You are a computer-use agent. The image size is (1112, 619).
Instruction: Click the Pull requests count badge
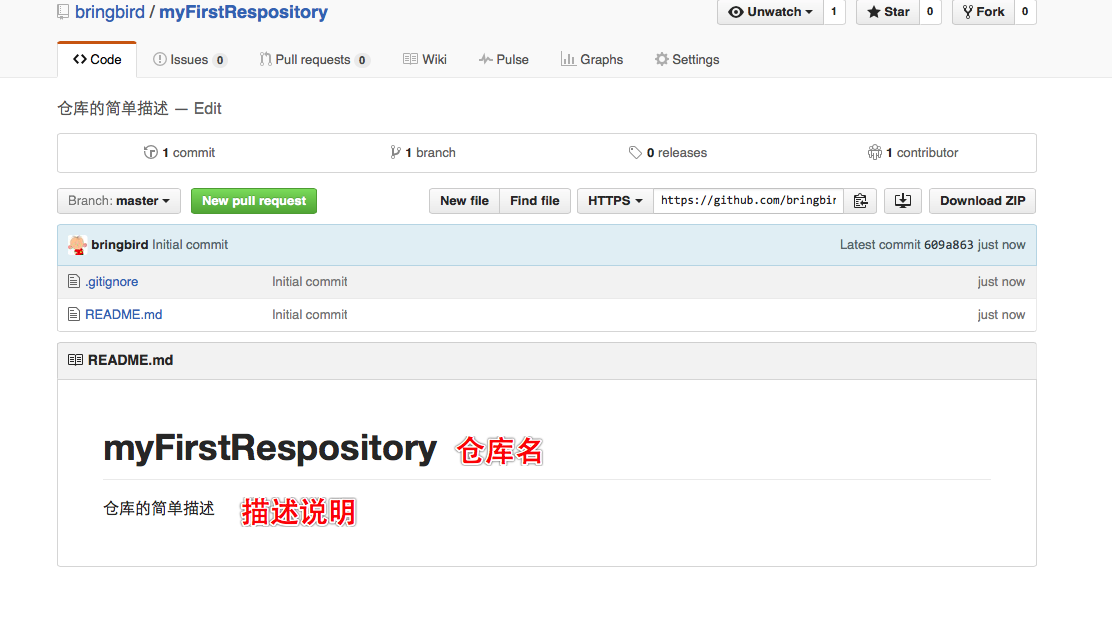coord(362,60)
